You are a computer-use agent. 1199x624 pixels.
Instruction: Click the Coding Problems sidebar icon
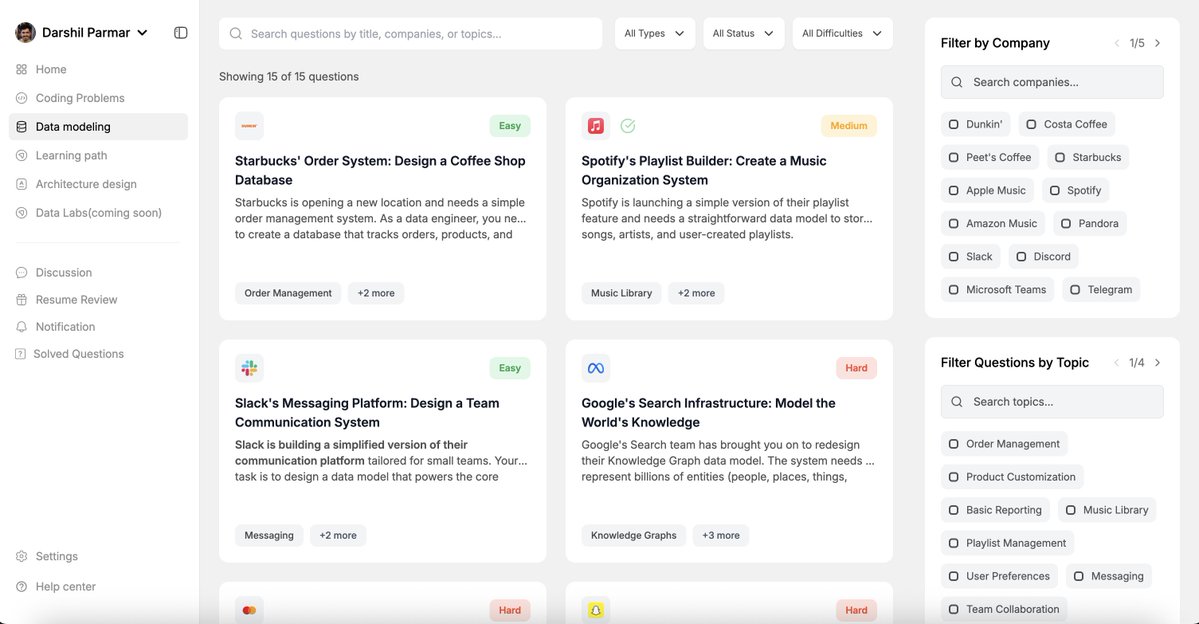tap(21, 98)
